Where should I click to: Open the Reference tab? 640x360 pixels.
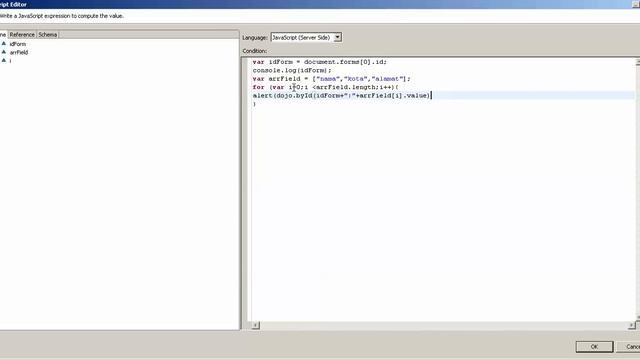tap(22, 35)
